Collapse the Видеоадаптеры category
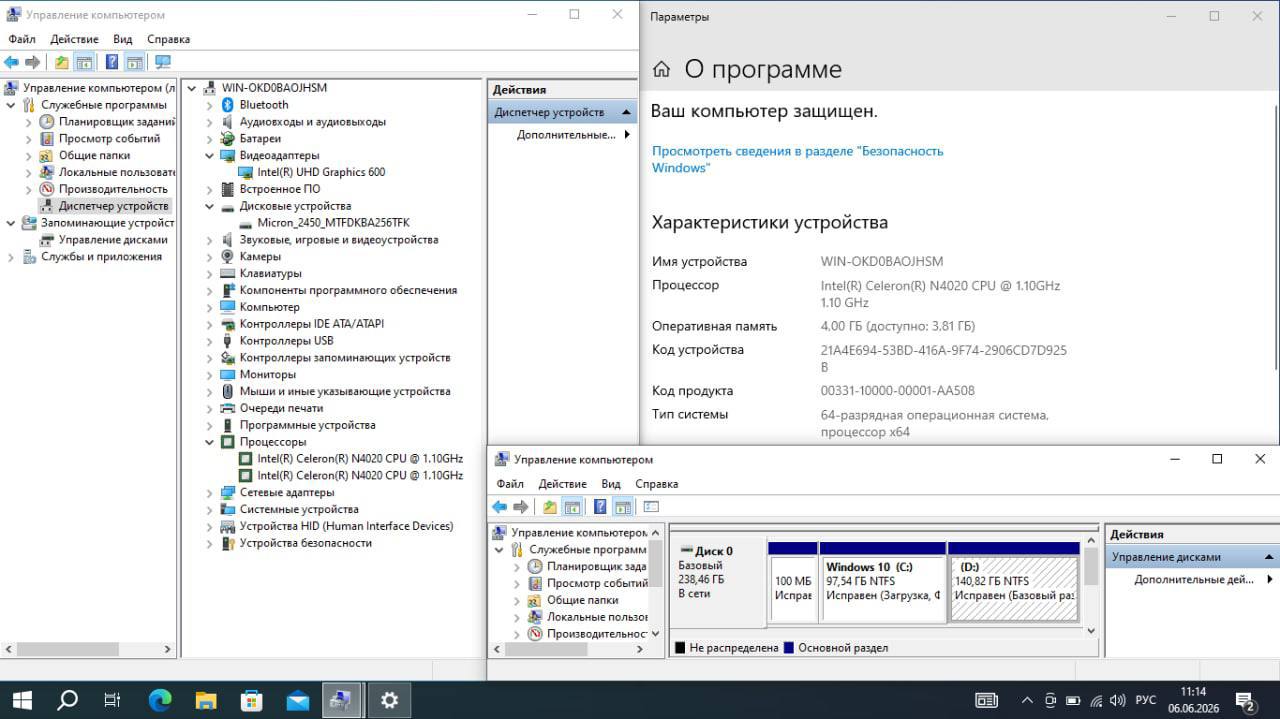1280x719 pixels. pos(209,156)
